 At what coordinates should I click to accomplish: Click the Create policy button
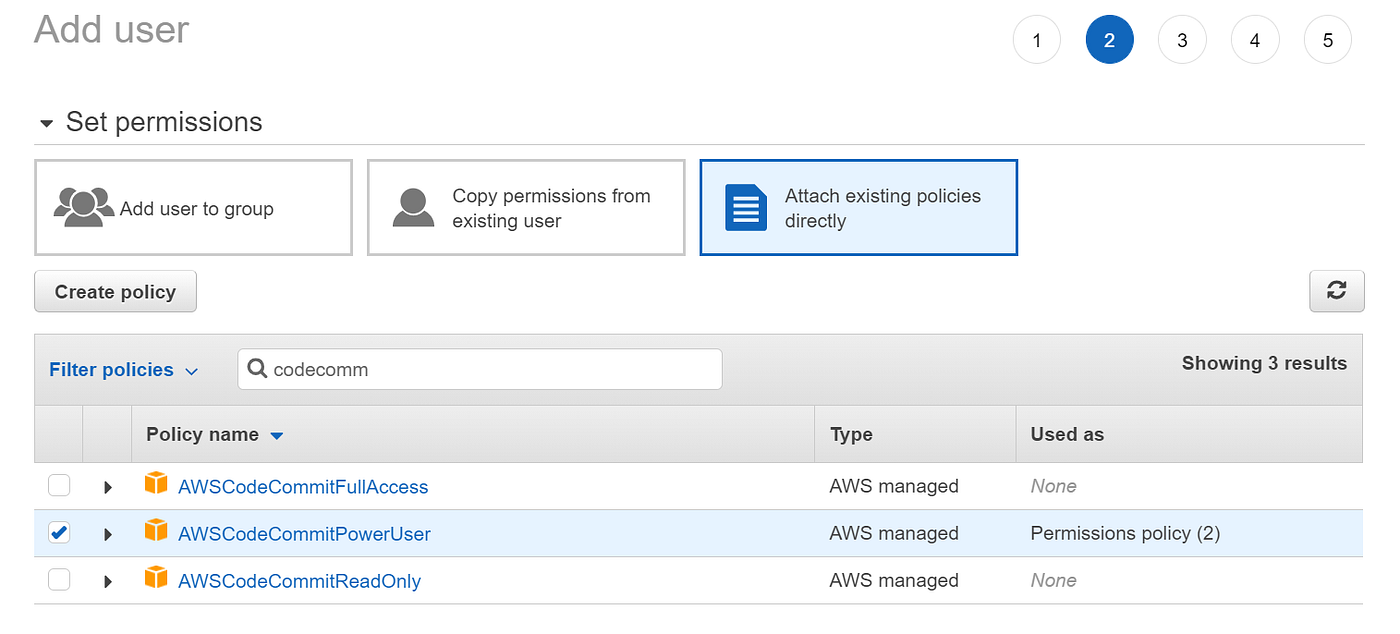pyautogui.click(x=115, y=292)
